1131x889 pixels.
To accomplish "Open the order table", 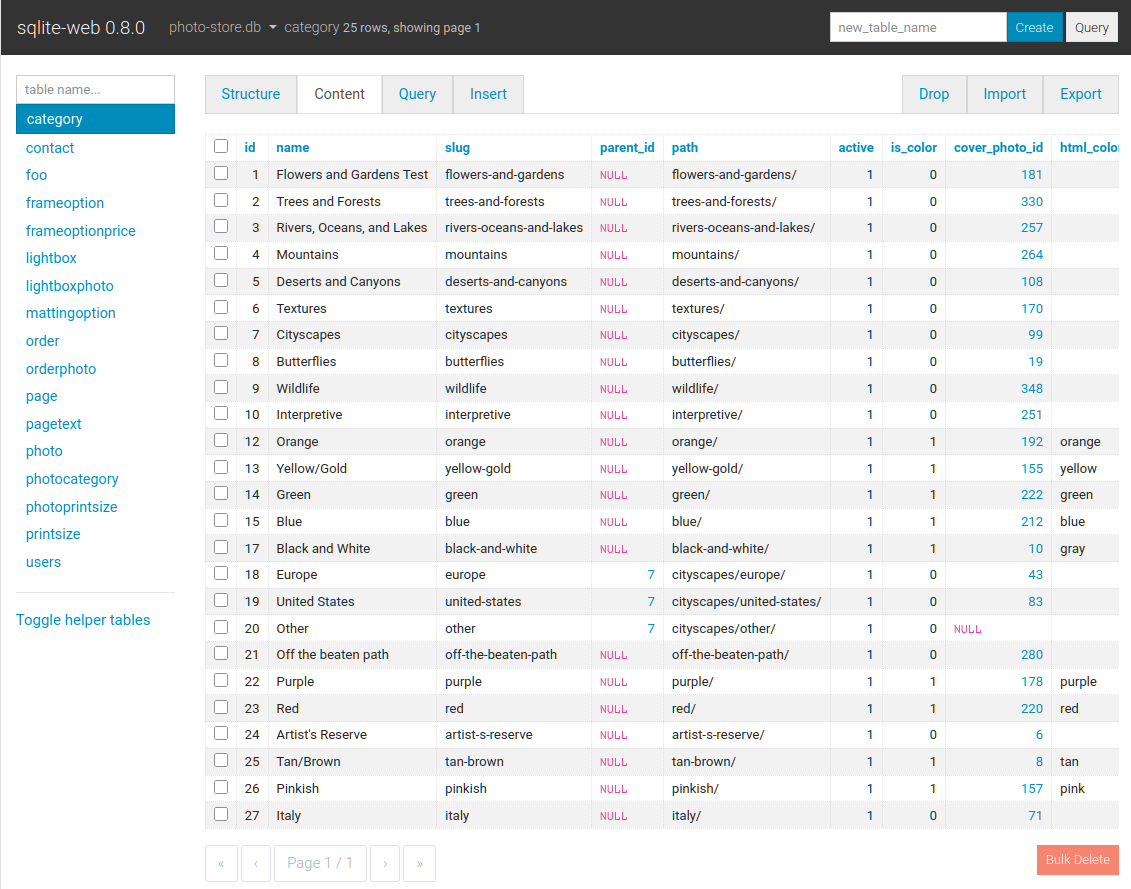I will (43, 341).
